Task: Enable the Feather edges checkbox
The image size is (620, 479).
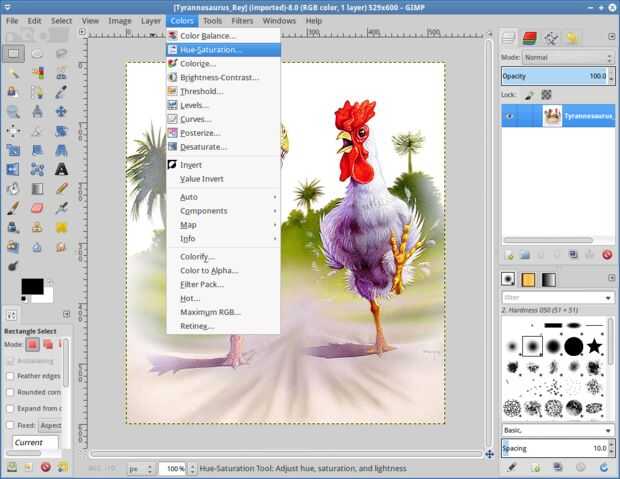Action: [x=10, y=376]
